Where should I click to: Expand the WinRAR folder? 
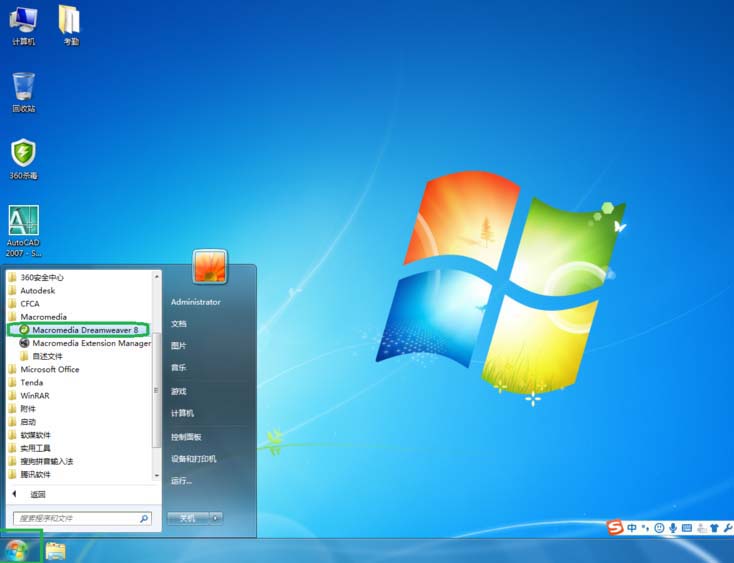click(29, 395)
